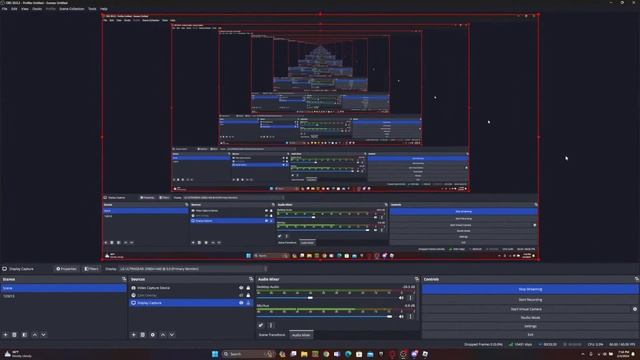Viewport: 640px width, 360px height.
Task: Switch to Scene Transitions tab
Action: tap(272, 335)
